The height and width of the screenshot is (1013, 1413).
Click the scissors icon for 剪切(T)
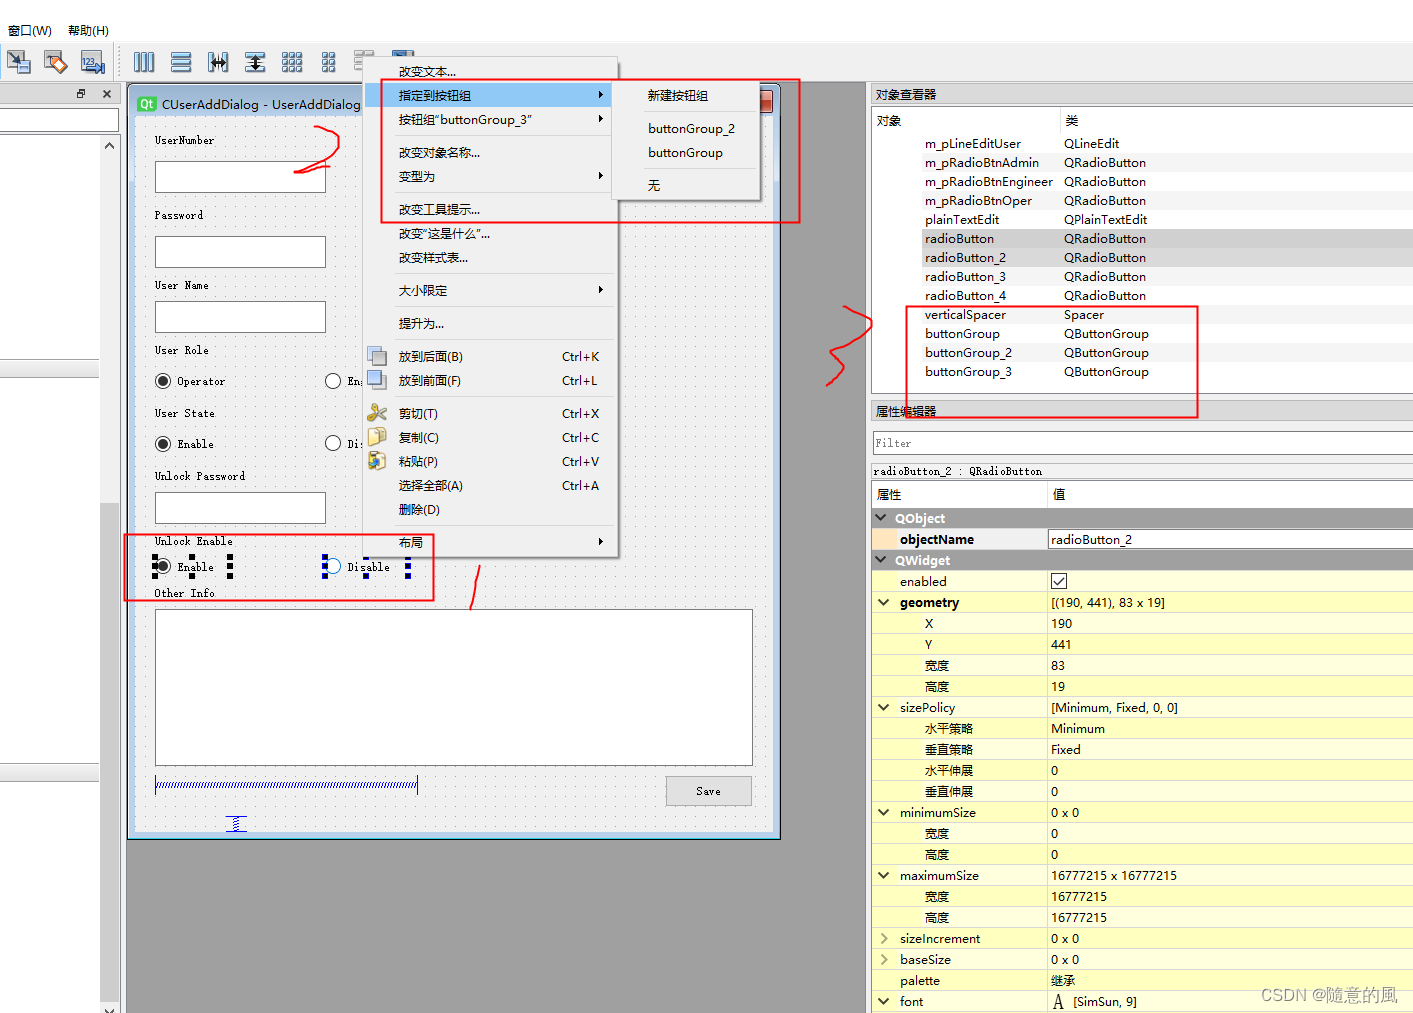coord(377,413)
